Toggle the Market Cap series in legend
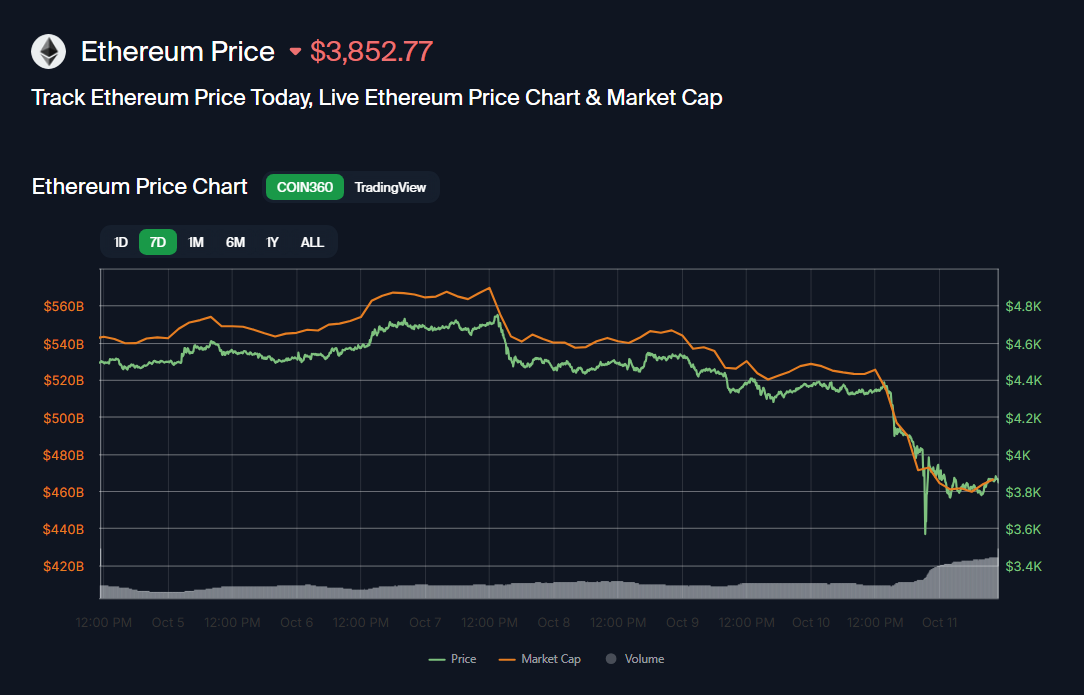Viewport: 1084px width, 695px height. [550, 659]
